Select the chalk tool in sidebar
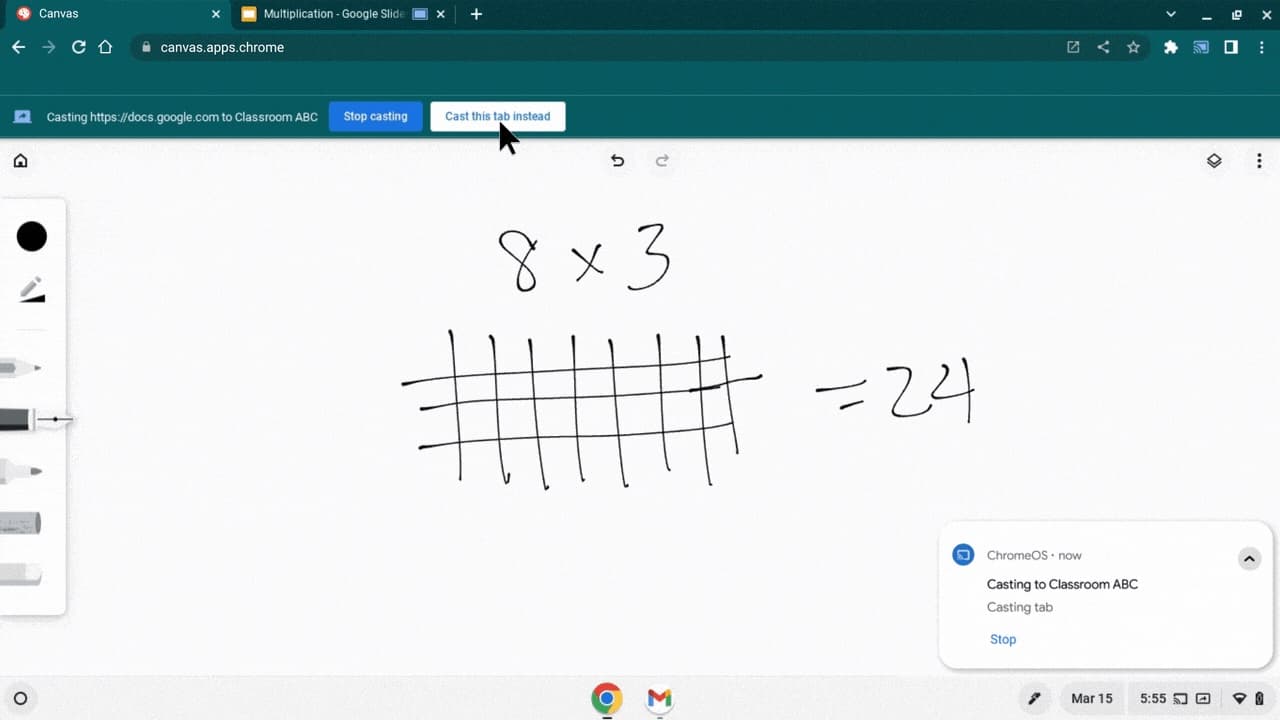Screen dimensions: 1280x720 pyautogui.click(x=20, y=523)
